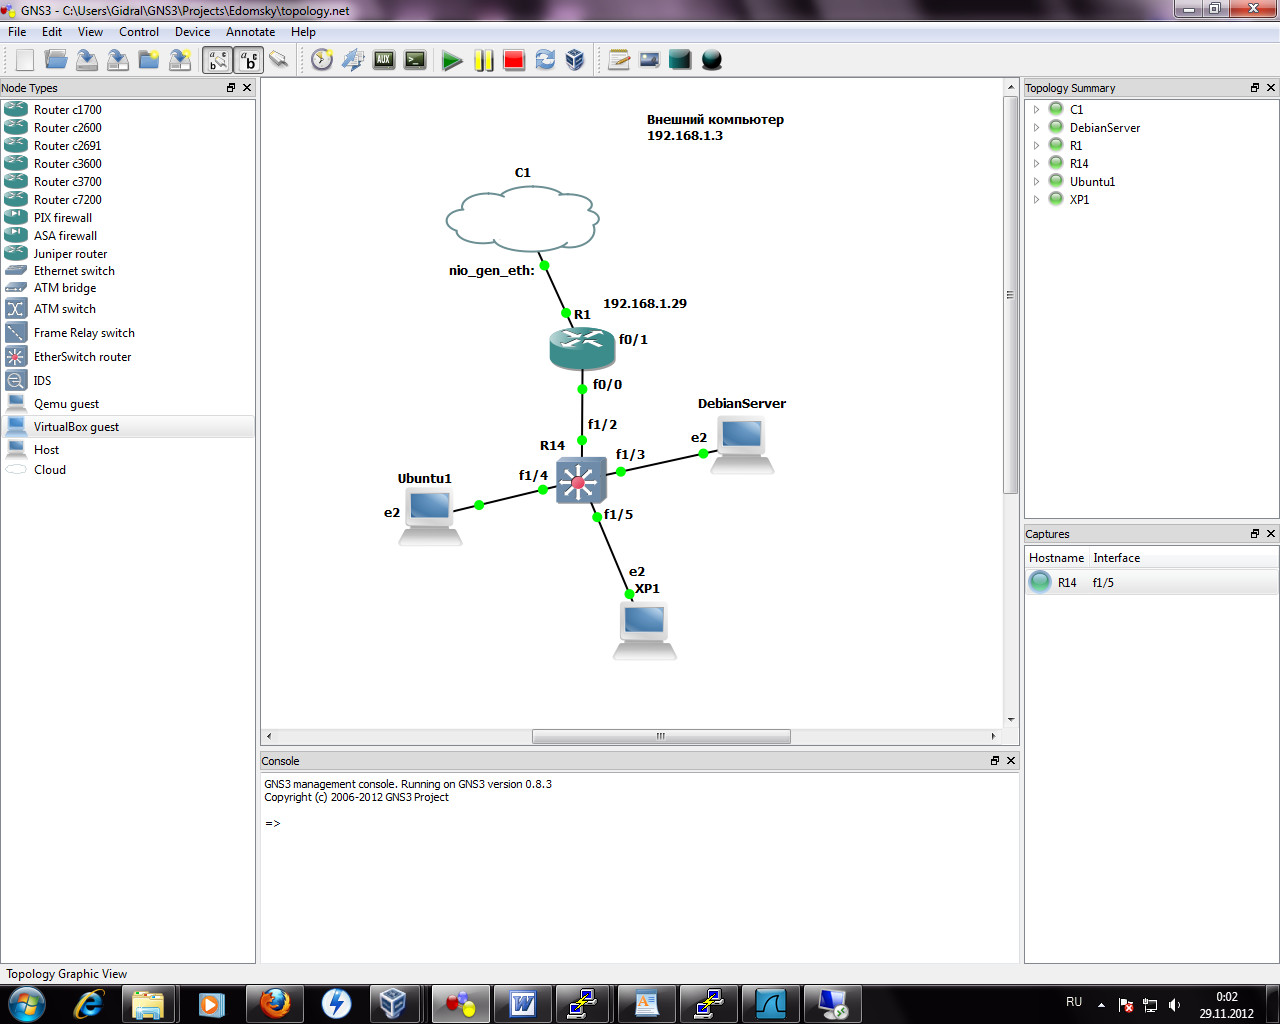1280x1024 pixels.
Task: Expand XP1 in Topology Summary
Action: point(1036,200)
